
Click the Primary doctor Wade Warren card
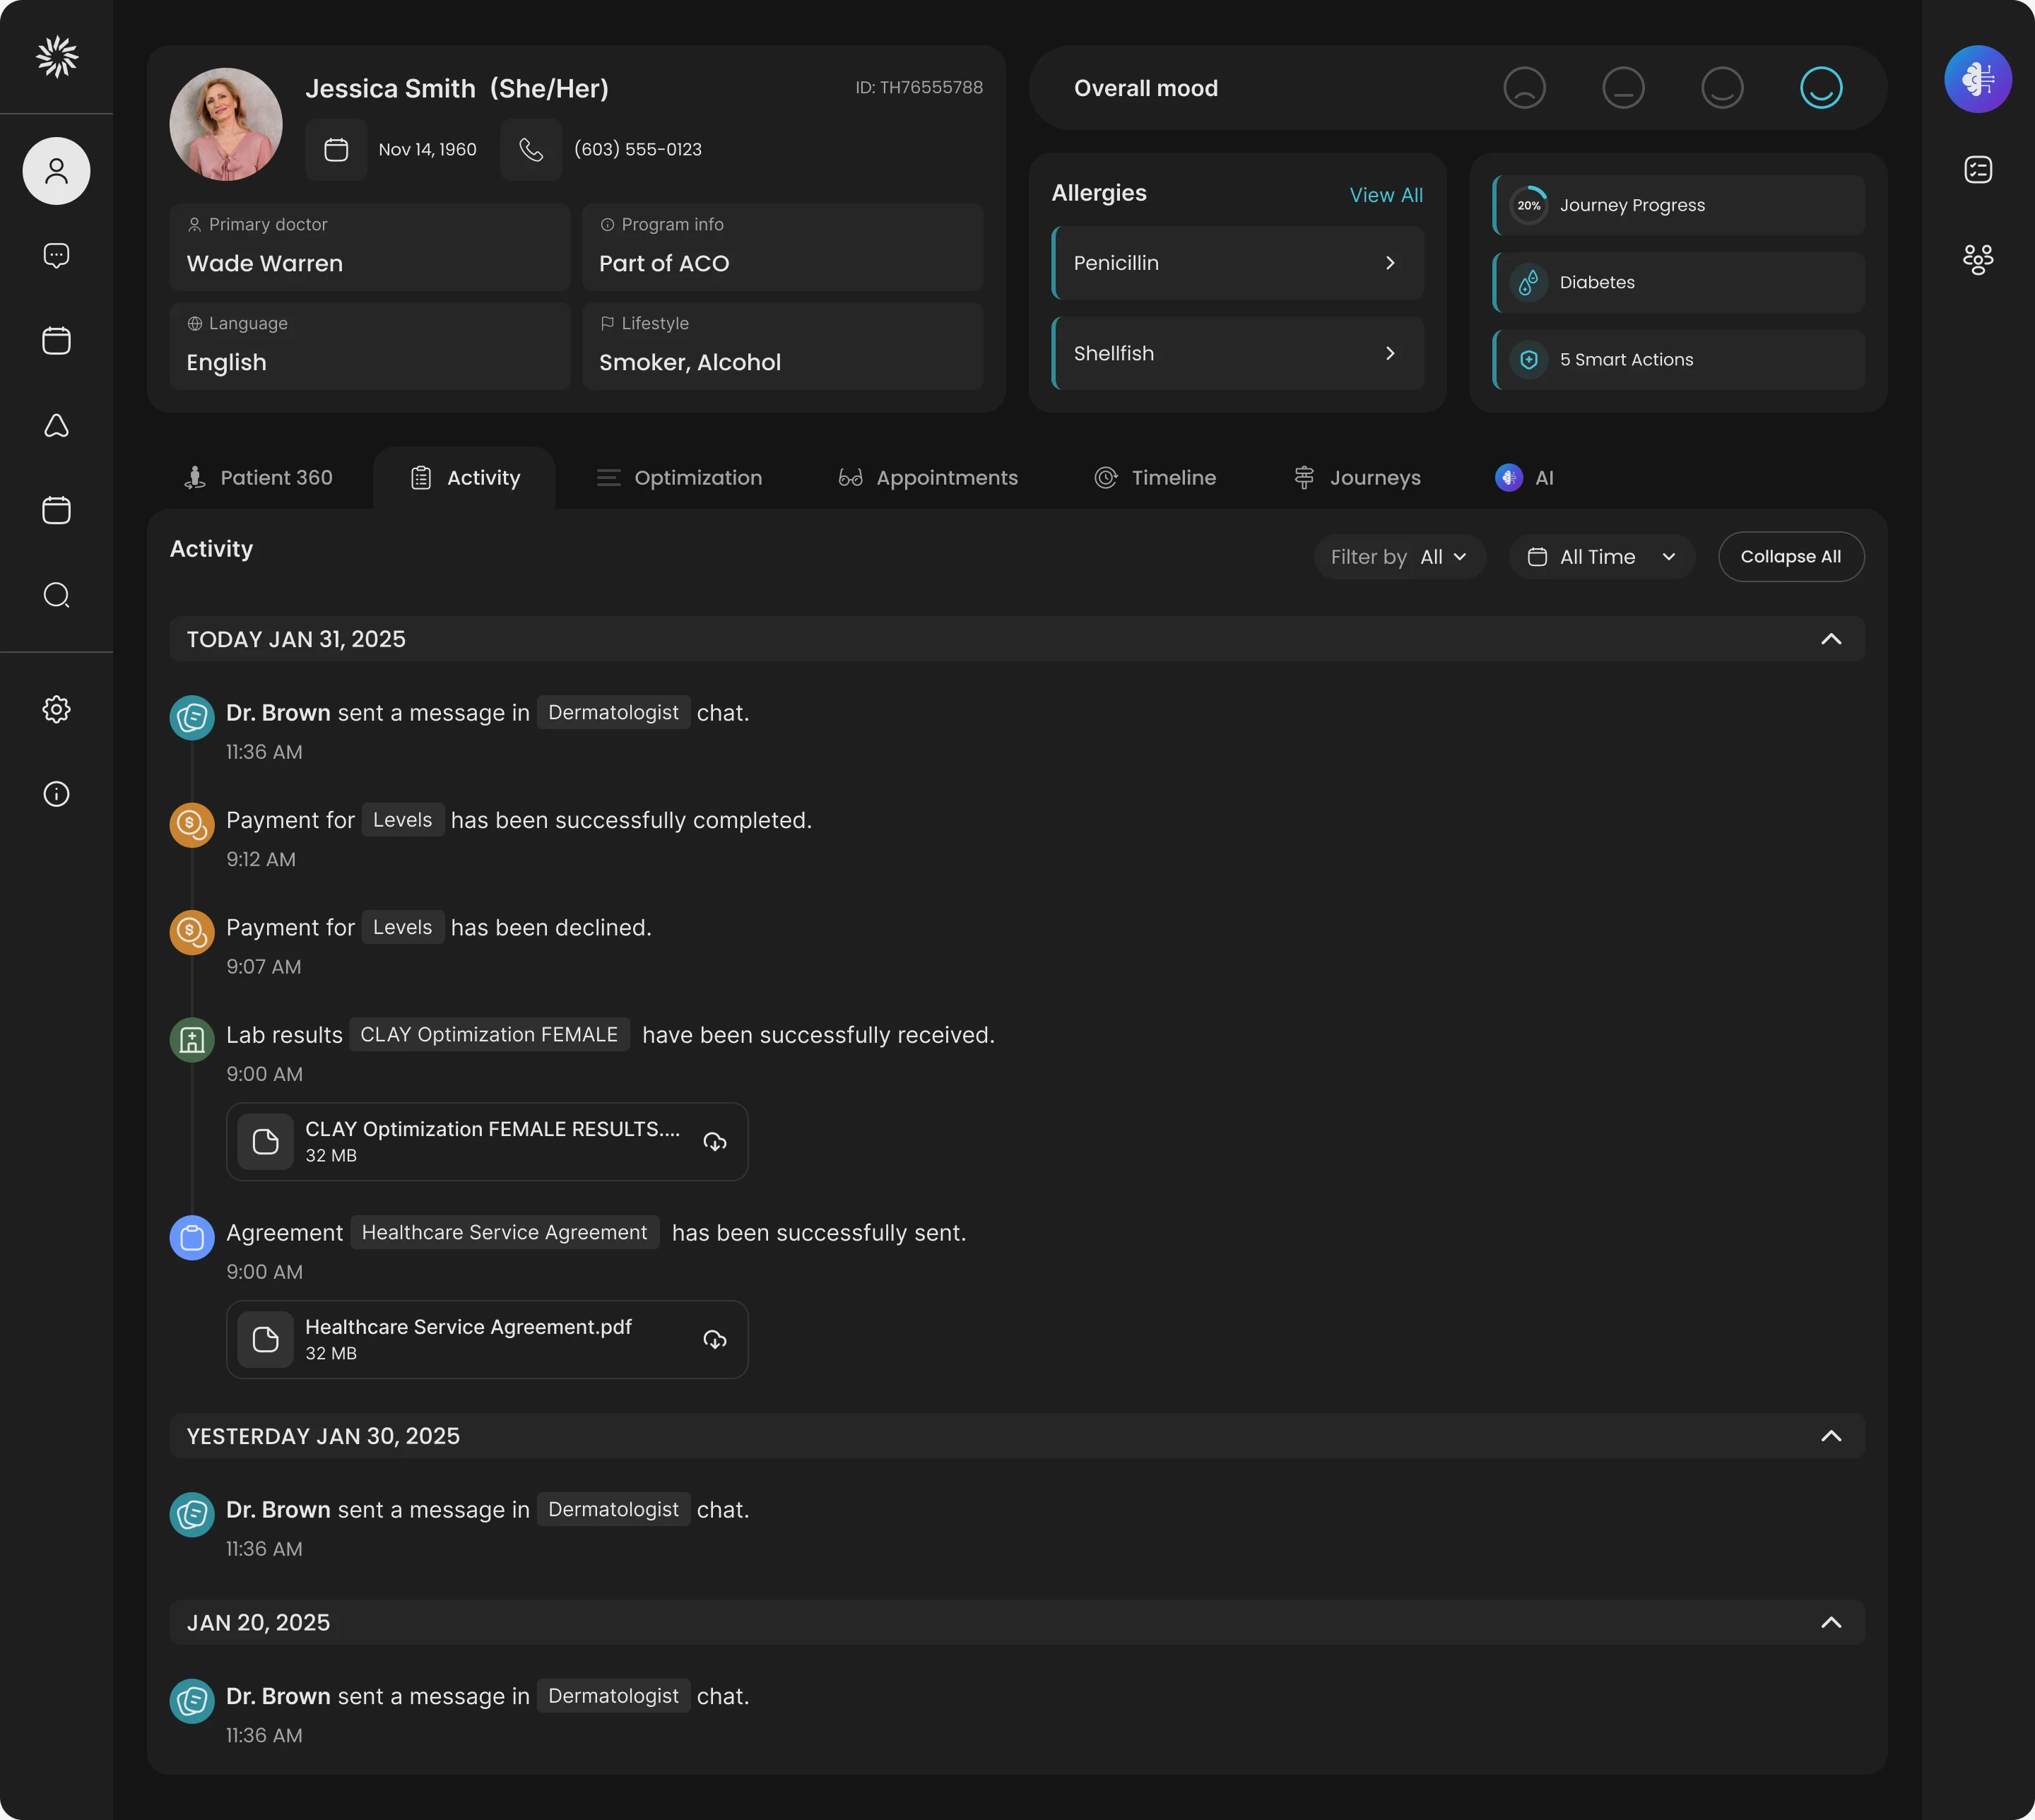pos(369,247)
